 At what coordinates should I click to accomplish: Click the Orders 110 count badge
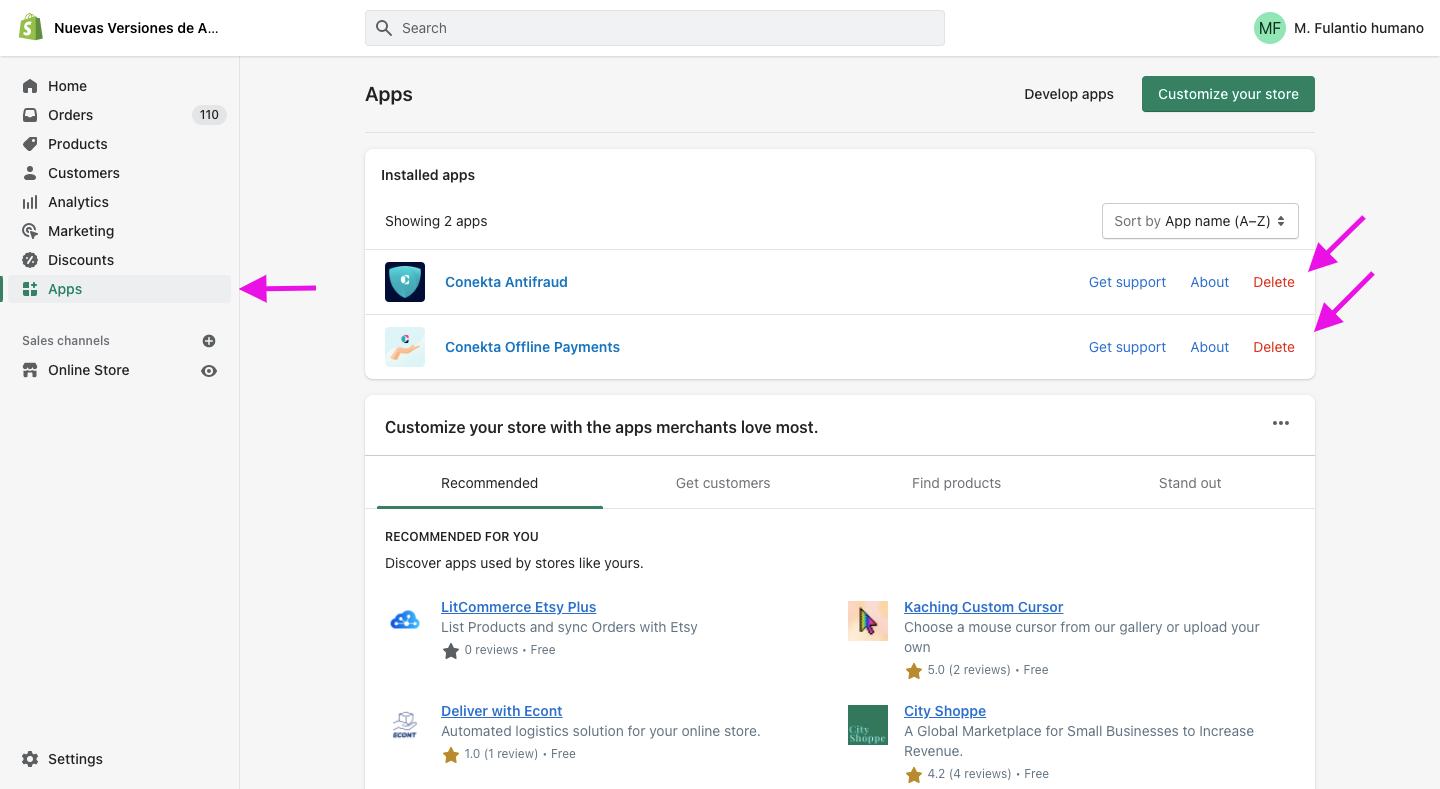tap(209, 115)
